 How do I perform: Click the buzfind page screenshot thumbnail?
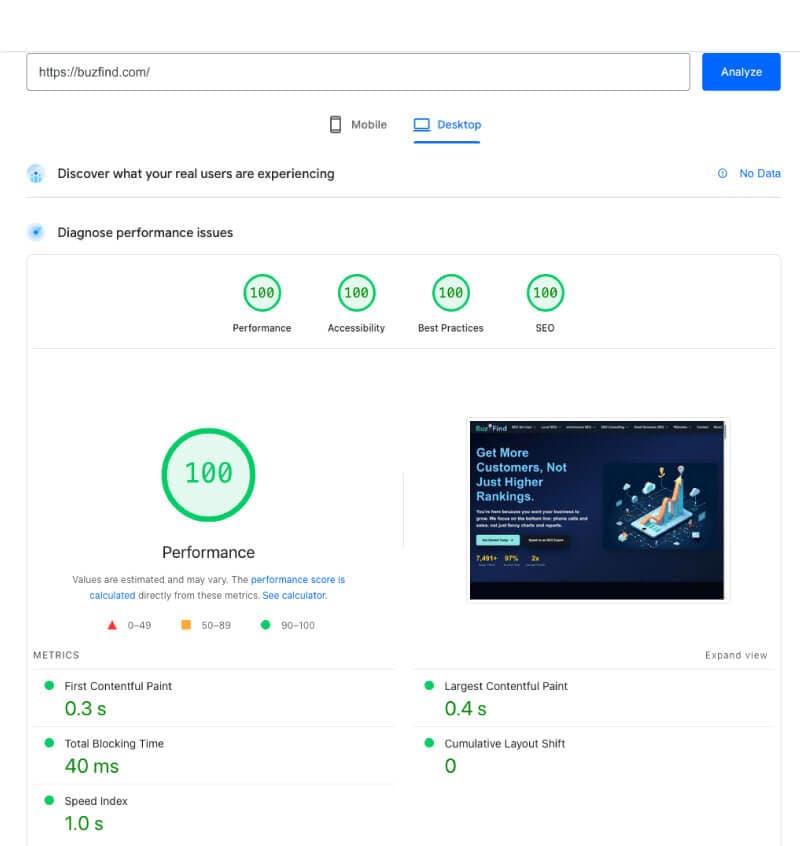pos(597,510)
